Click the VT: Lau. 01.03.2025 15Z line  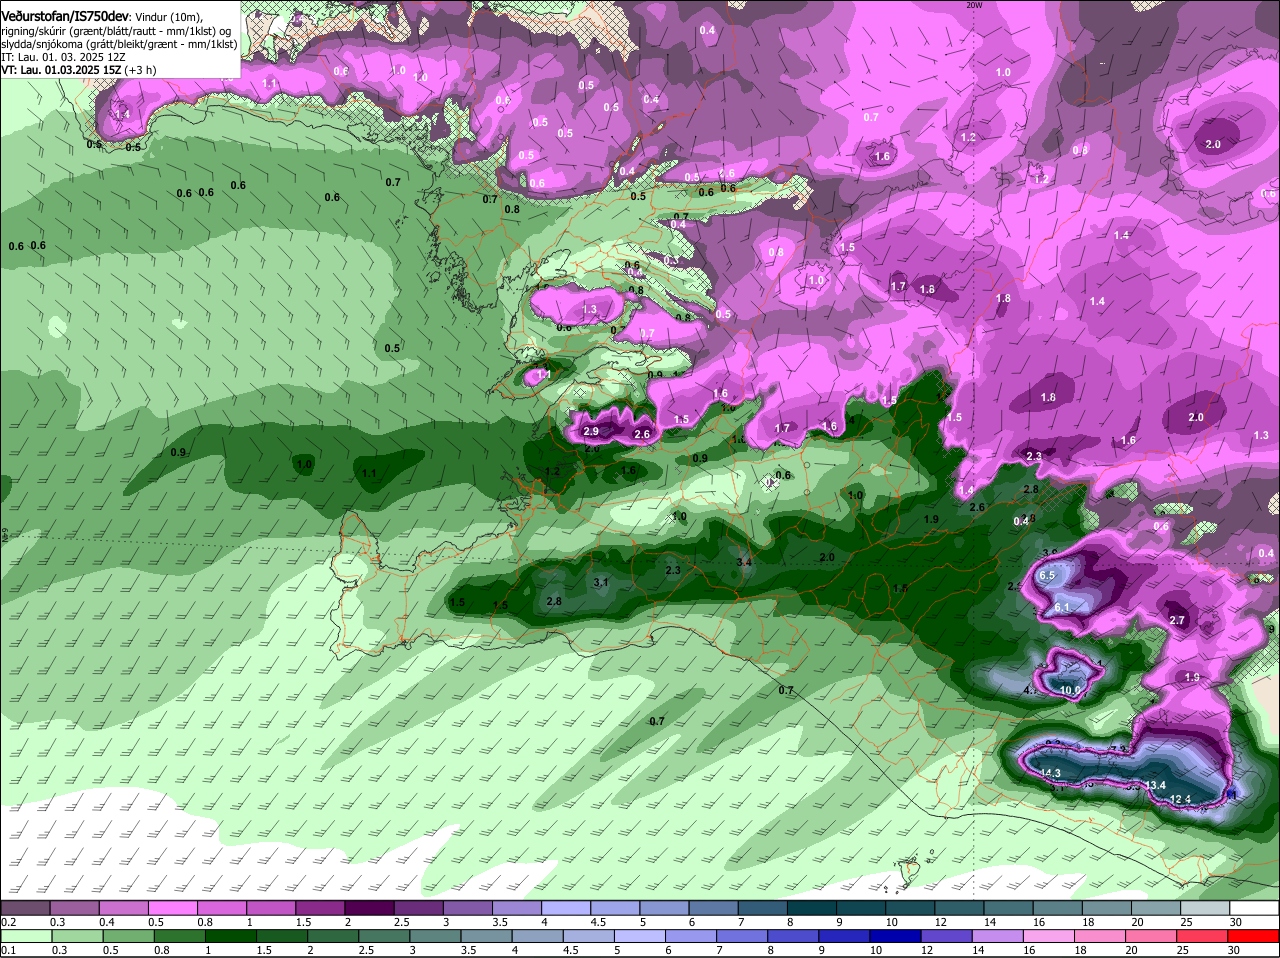78,71
